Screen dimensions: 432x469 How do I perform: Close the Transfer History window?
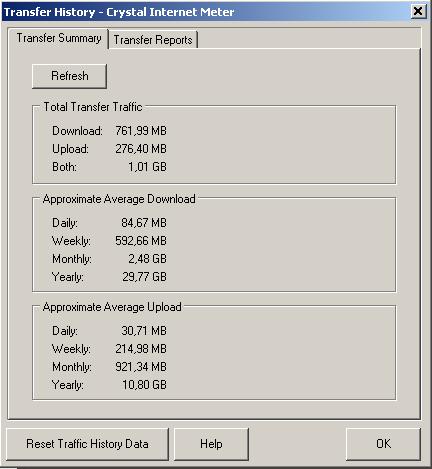point(418,11)
